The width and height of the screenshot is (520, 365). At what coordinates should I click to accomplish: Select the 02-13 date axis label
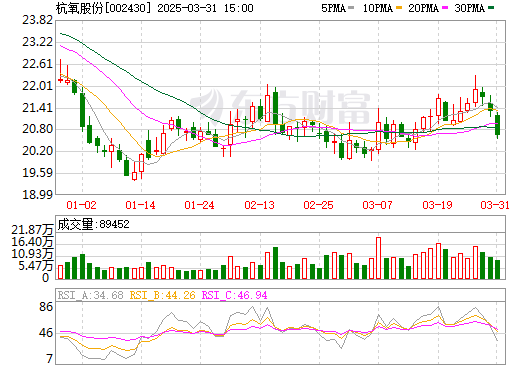click(x=259, y=205)
